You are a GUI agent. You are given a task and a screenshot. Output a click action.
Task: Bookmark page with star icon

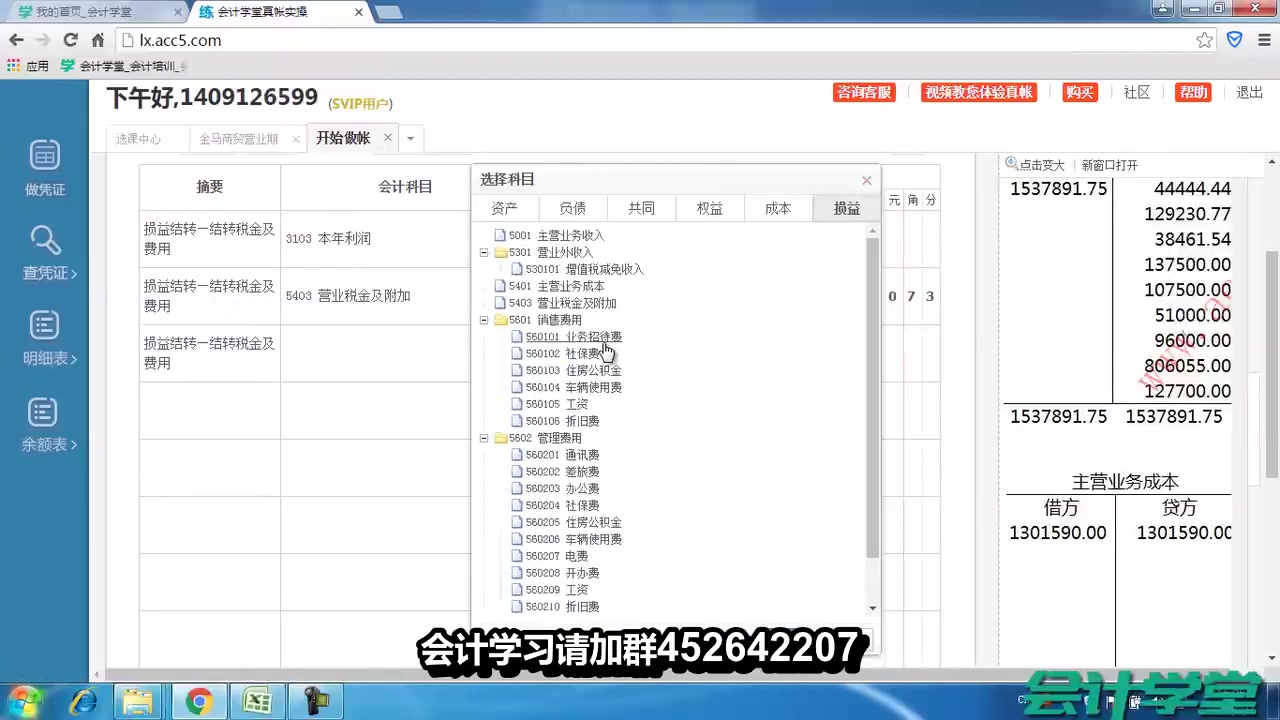click(1205, 40)
